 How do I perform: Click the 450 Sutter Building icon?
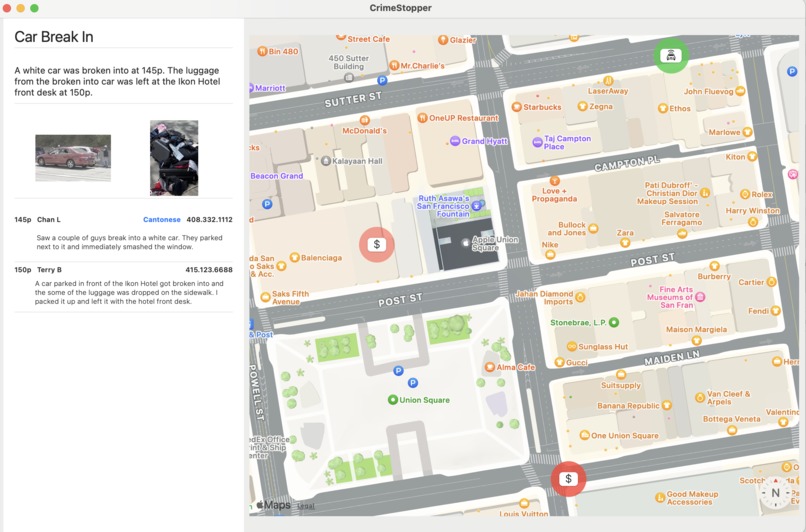(x=349, y=78)
